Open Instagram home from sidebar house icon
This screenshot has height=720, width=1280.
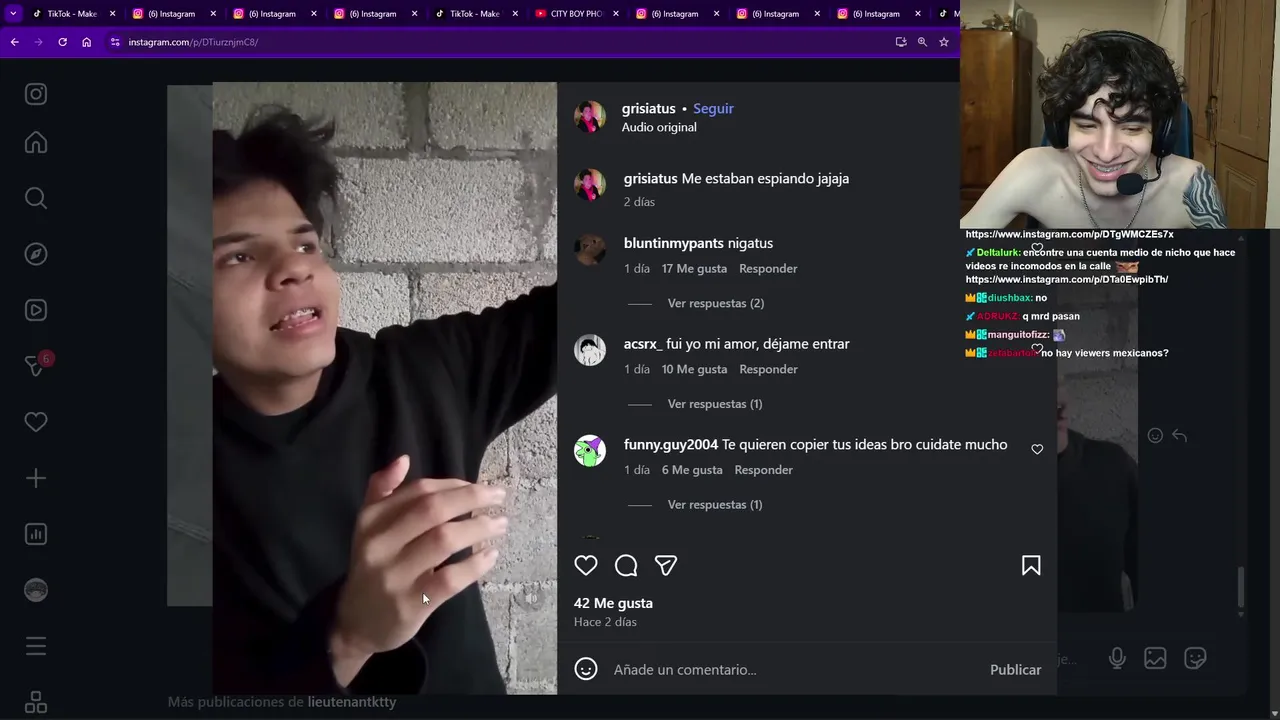coord(36,142)
